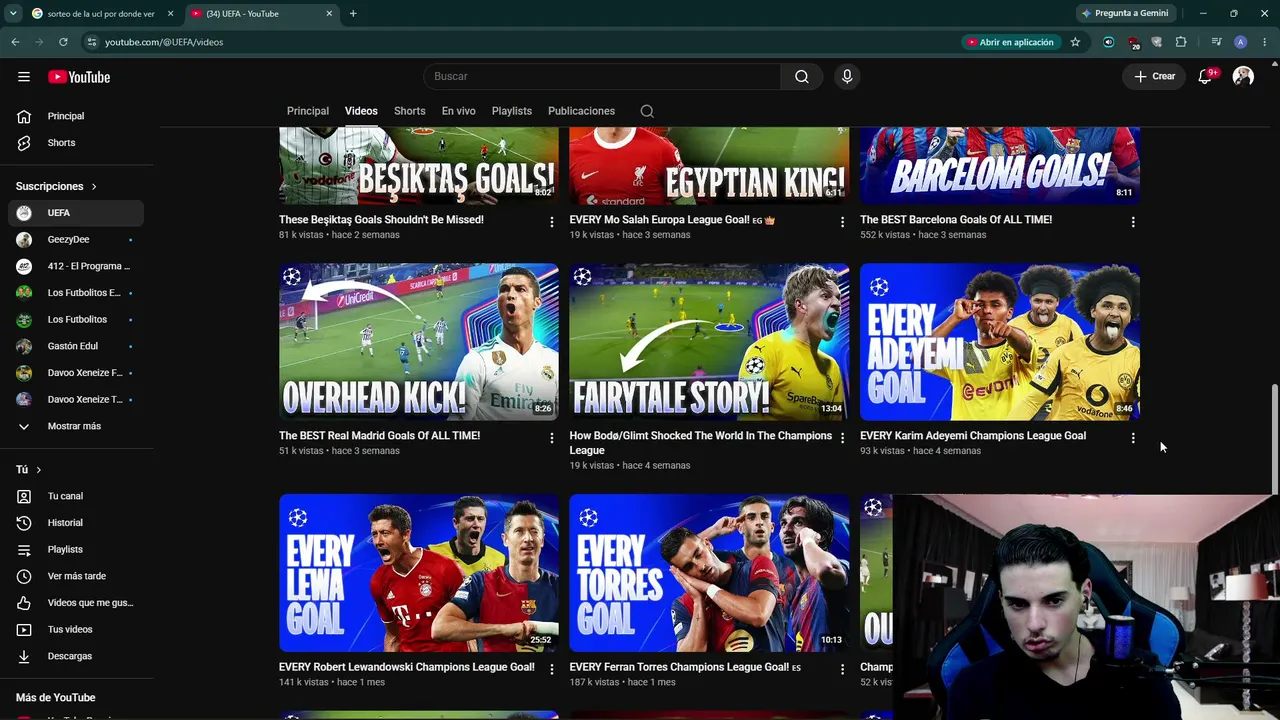Open the Chrome three-dot menu
The height and width of the screenshot is (720, 1280).
click(1264, 42)
